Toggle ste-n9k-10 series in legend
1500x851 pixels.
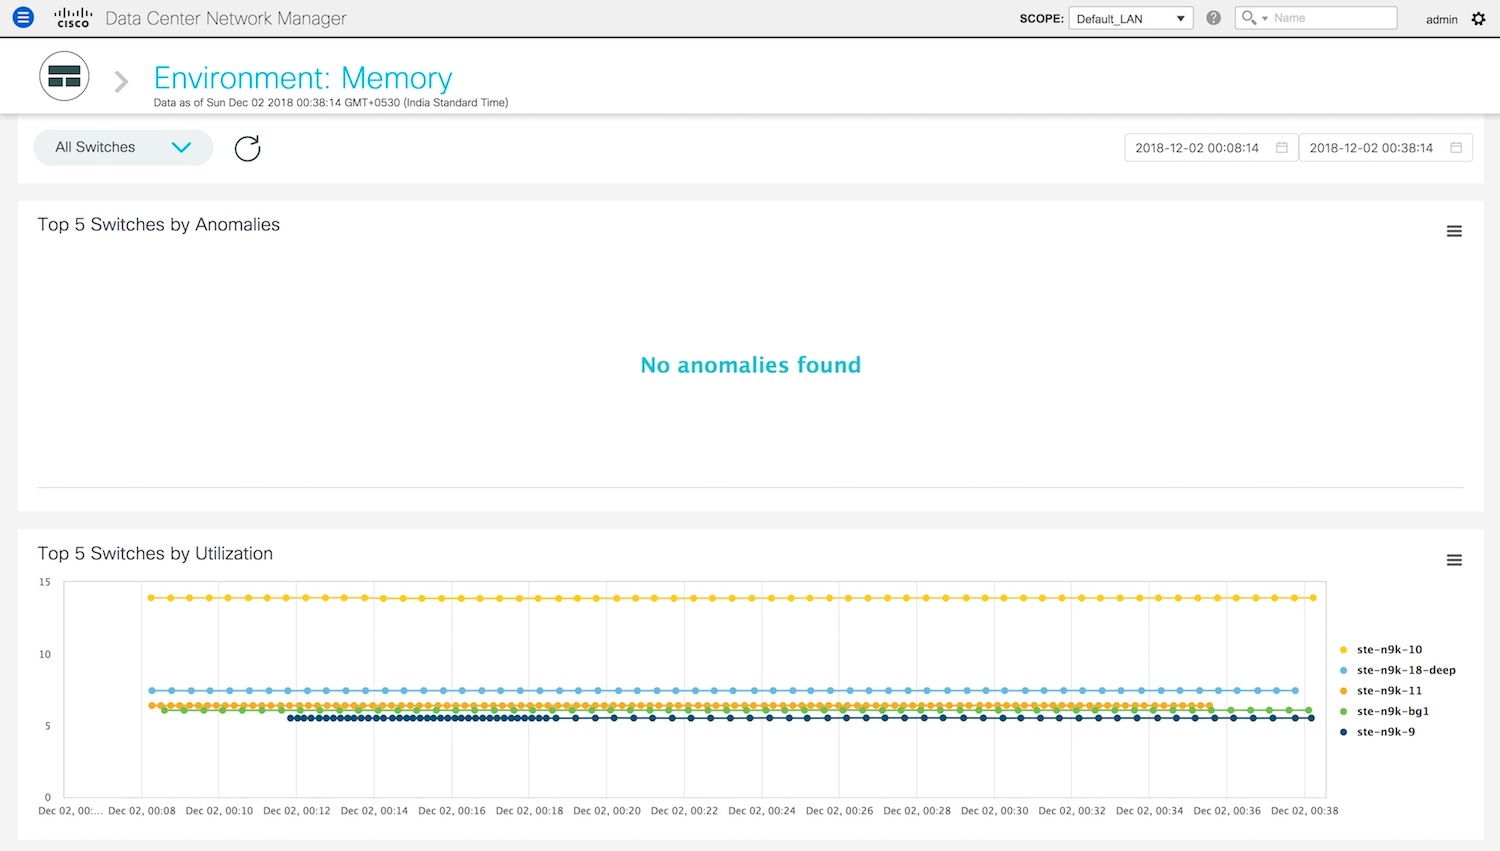click(1388, 650)
